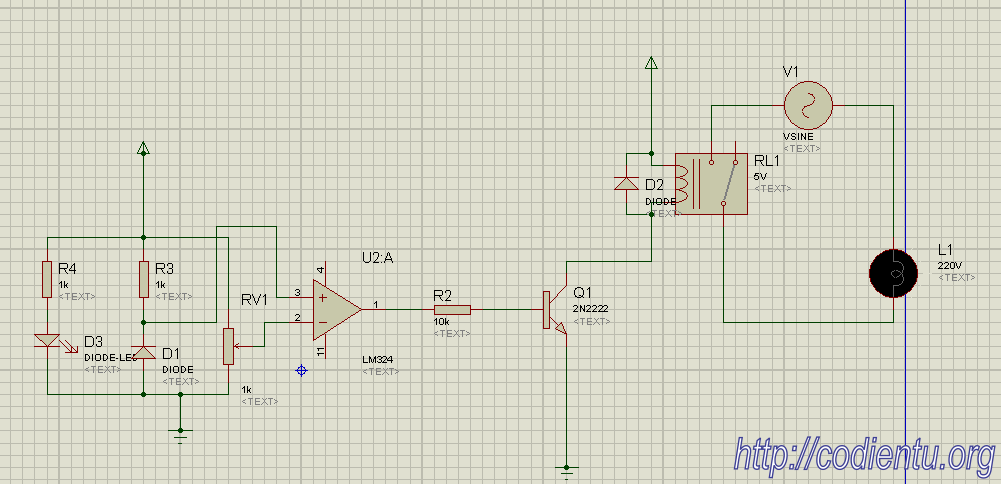Click the R4 1k resistor body
Screen dimensions: 1001x484
tap(47, 279)
